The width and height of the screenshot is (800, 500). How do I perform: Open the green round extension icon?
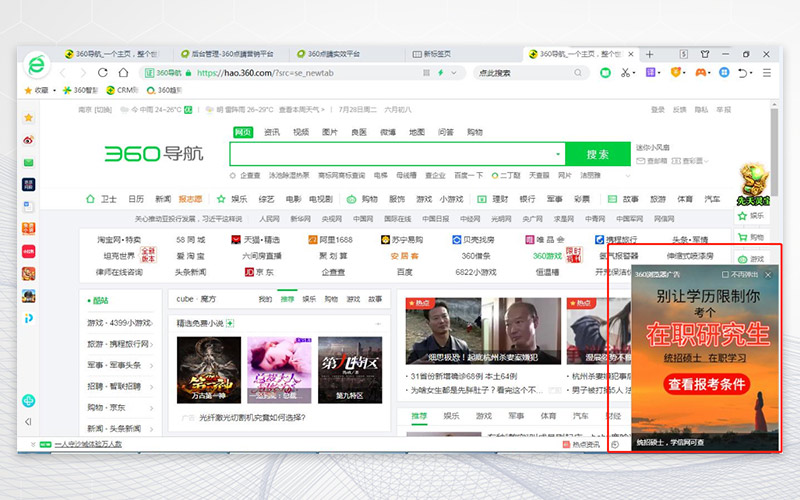[x=605, y=73]
